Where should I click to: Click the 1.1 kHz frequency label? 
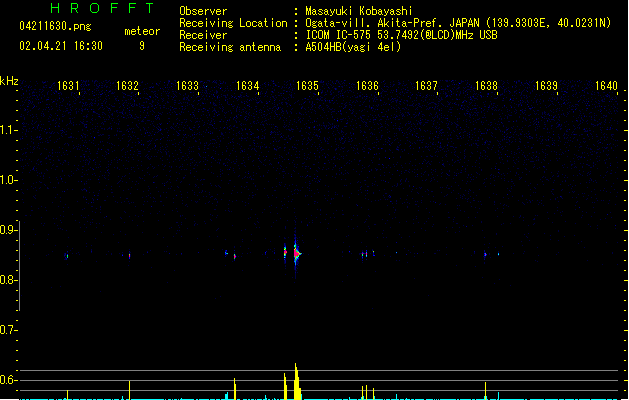click(x=8, y=130)
